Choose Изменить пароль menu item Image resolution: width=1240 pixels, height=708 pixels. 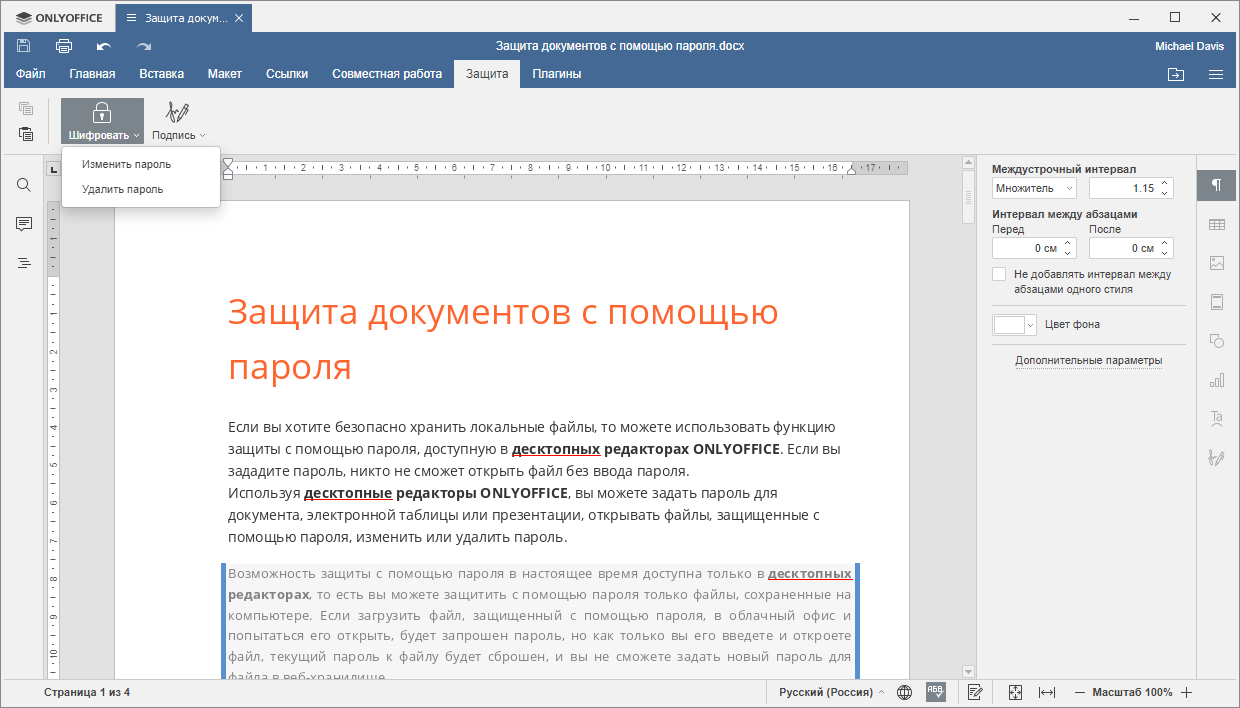tap(141, 164)
